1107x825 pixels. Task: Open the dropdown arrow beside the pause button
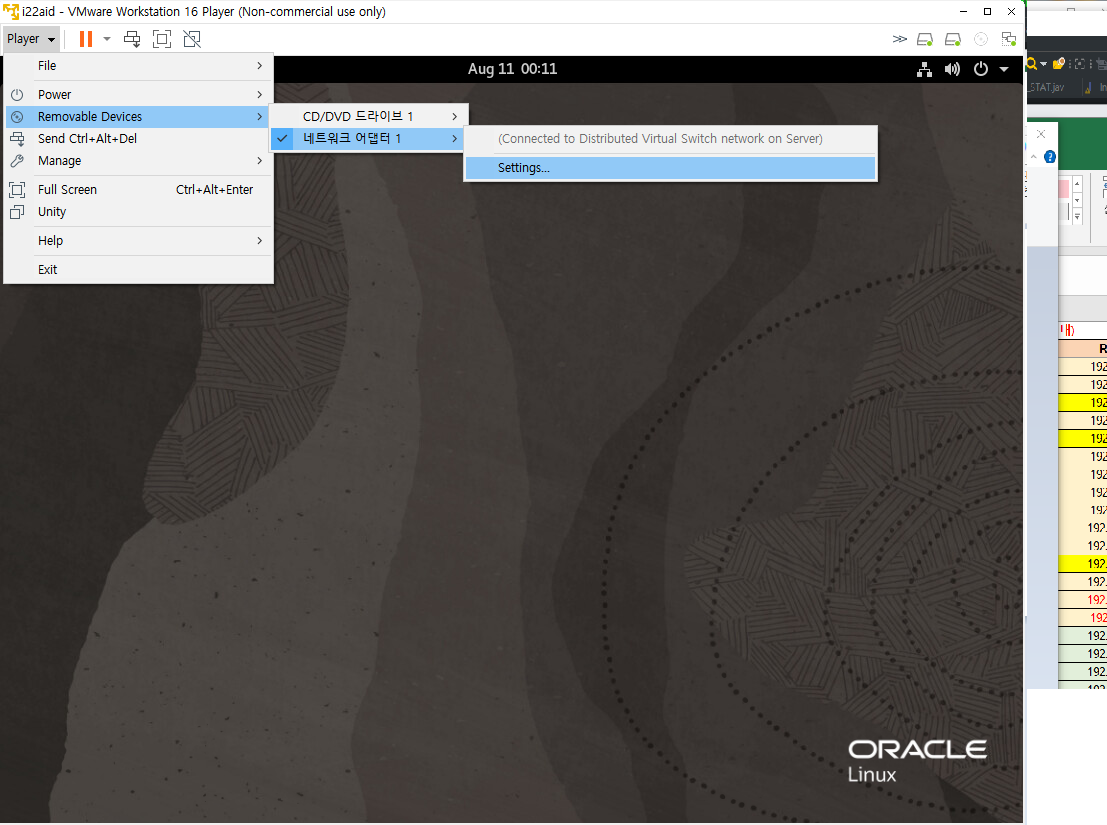[107, 39]
